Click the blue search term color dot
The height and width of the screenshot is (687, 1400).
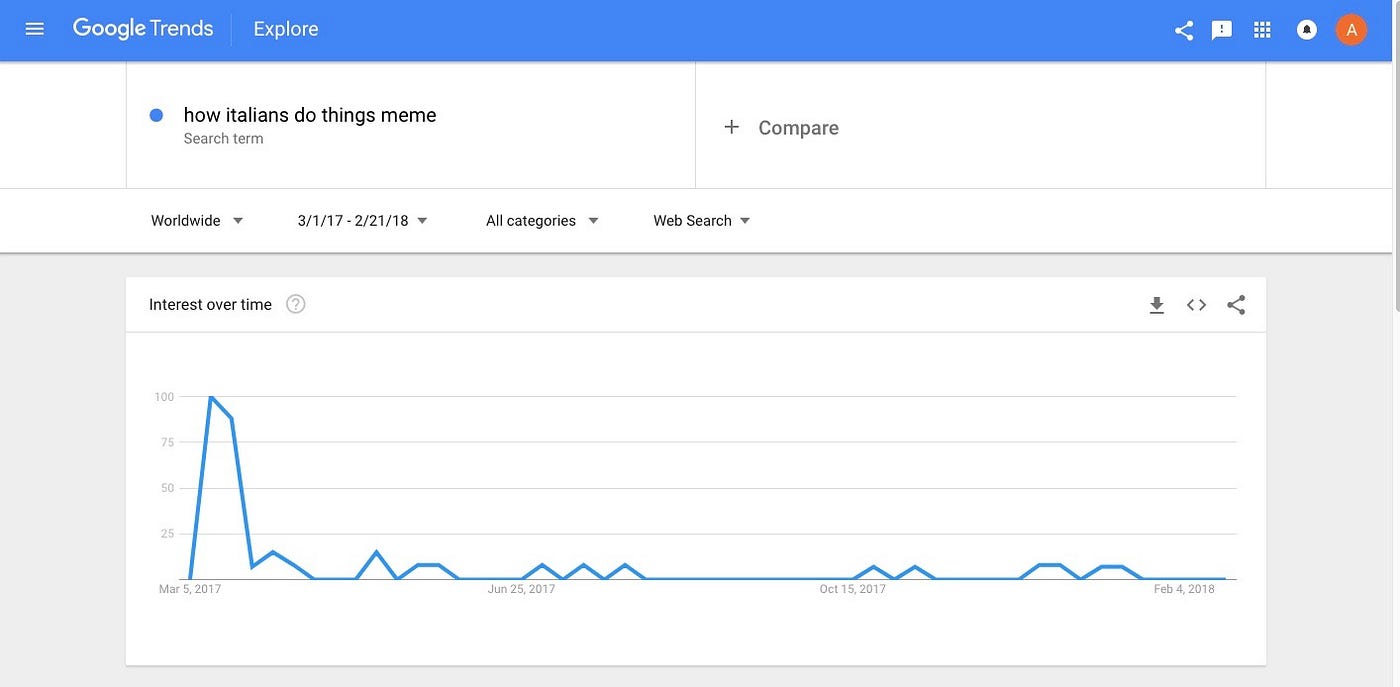click(156, 115)
